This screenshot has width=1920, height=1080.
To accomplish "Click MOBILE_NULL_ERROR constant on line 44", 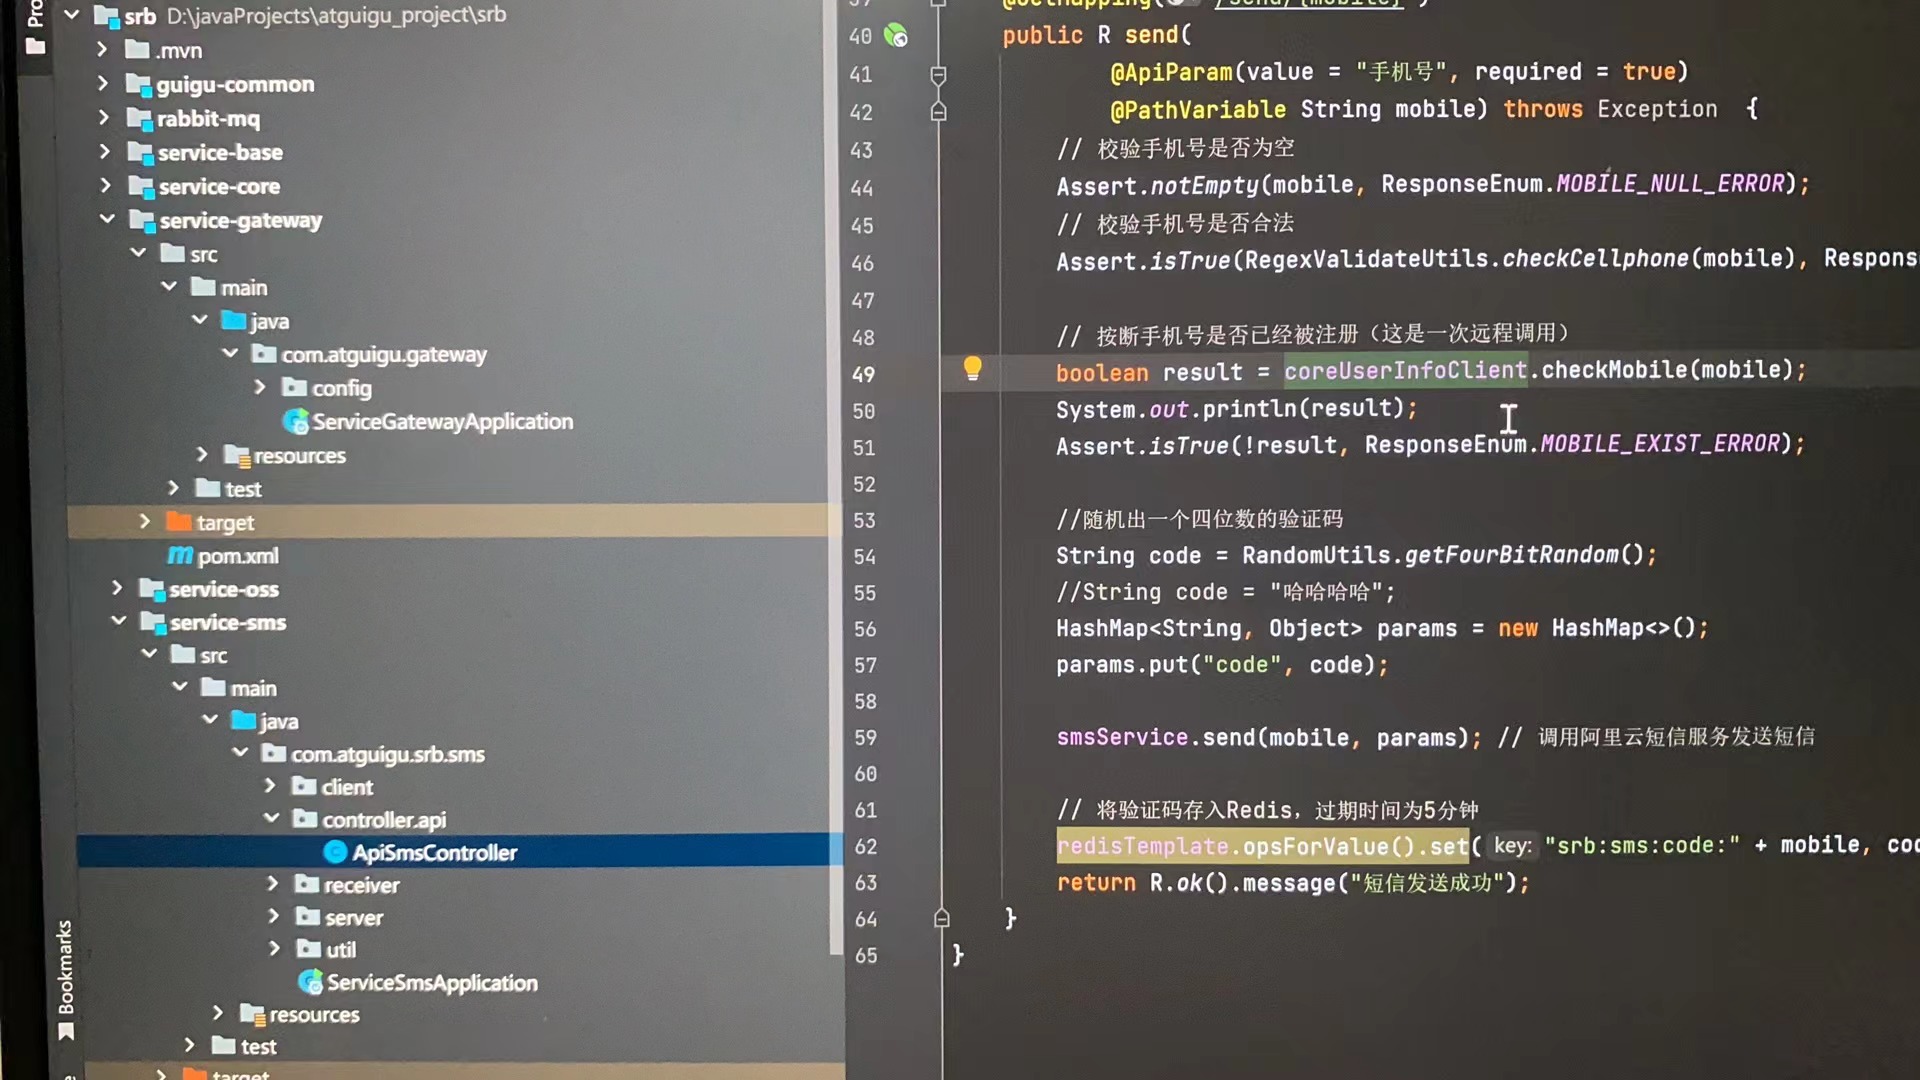I will pyautogui.click(x=1670, y=184).
